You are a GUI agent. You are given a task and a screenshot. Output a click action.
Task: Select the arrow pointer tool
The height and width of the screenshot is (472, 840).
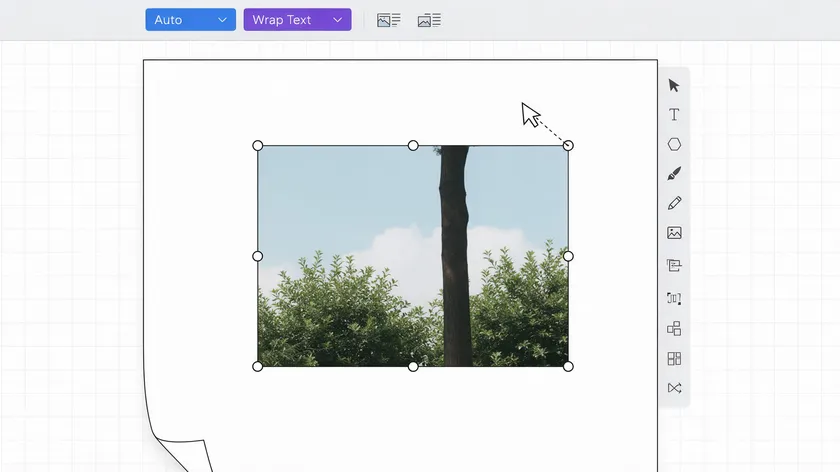[674, 86]
